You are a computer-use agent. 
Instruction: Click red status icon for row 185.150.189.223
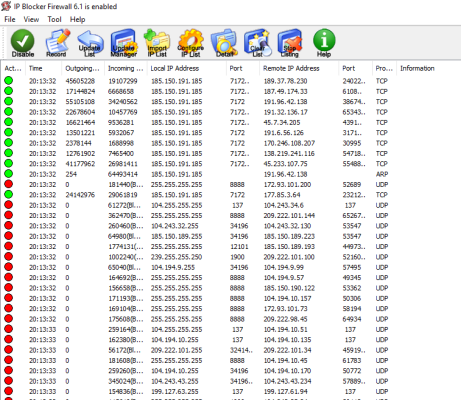click(9, 236)
